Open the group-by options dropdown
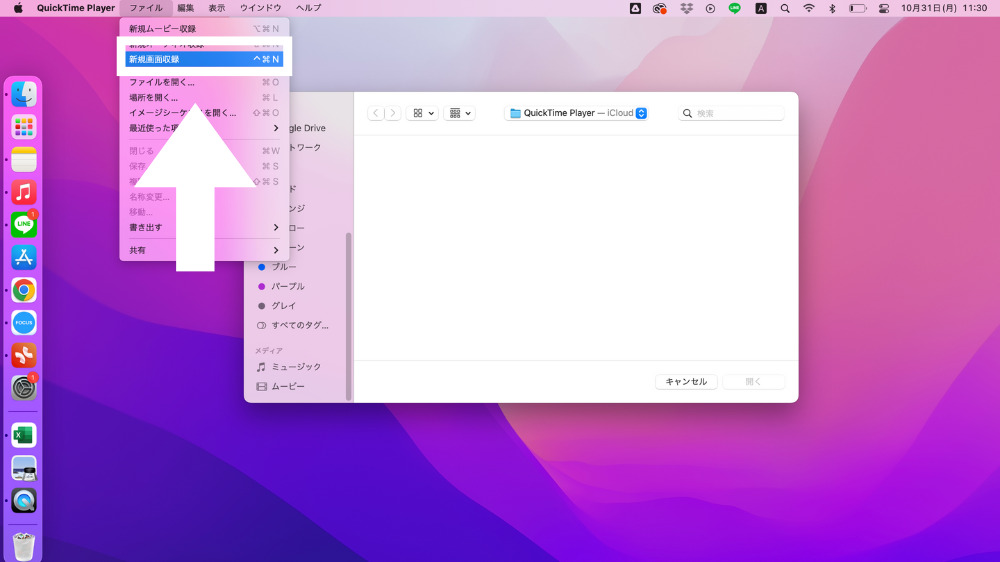The width and height of the screenshot is (1000, 562). tap(459, 113)
